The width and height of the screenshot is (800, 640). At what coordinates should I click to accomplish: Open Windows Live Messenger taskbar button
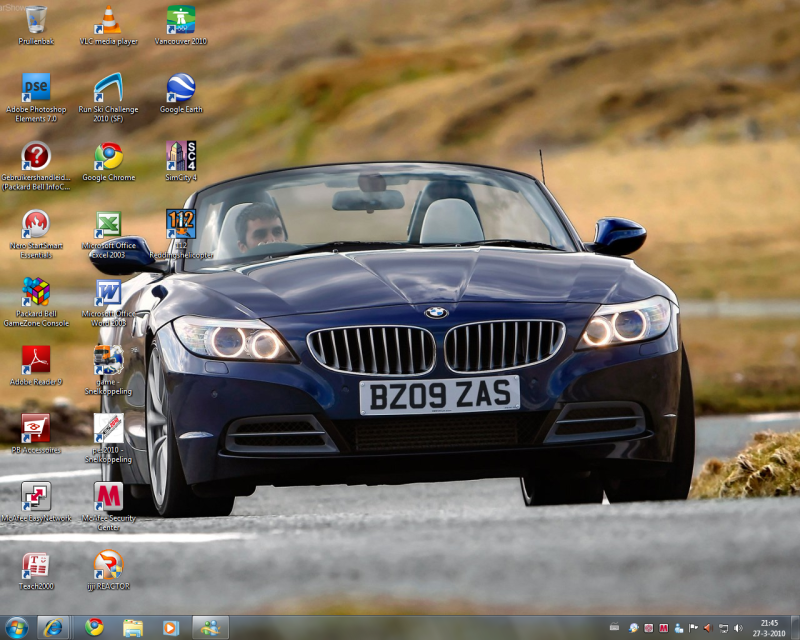click(210, 628)
